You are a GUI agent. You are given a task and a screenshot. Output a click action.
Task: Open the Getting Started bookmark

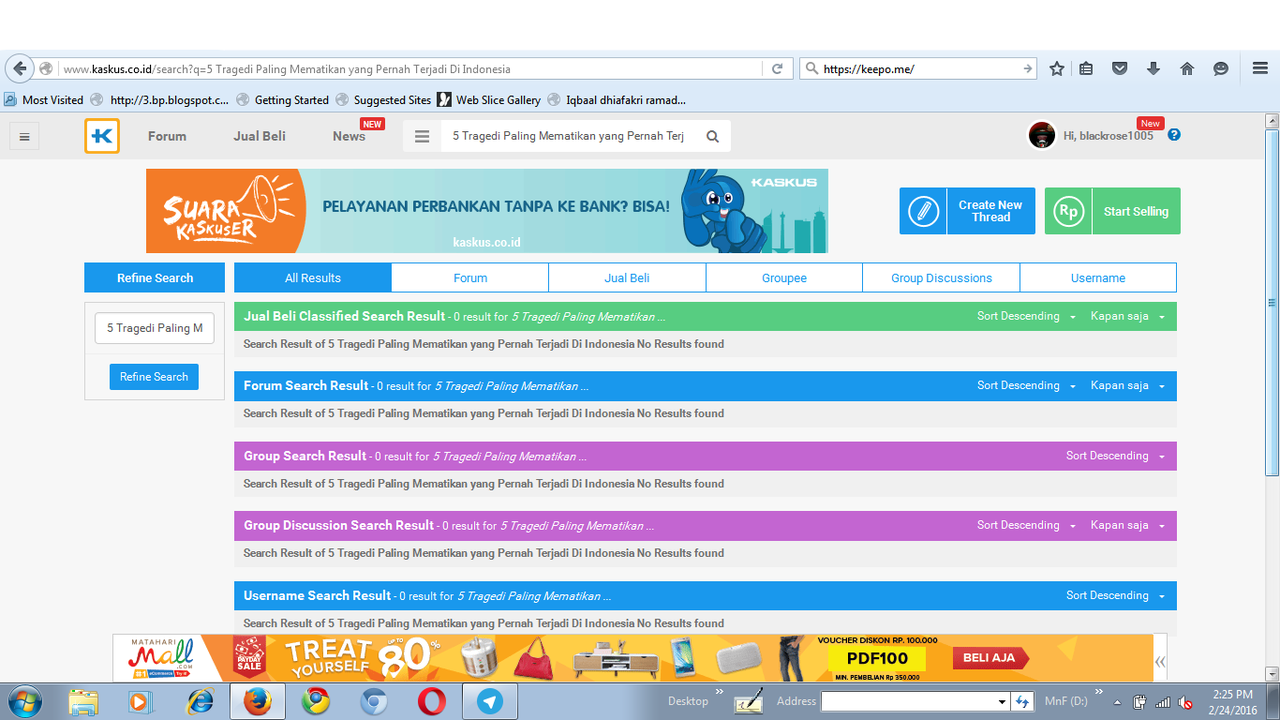point(282,100)
